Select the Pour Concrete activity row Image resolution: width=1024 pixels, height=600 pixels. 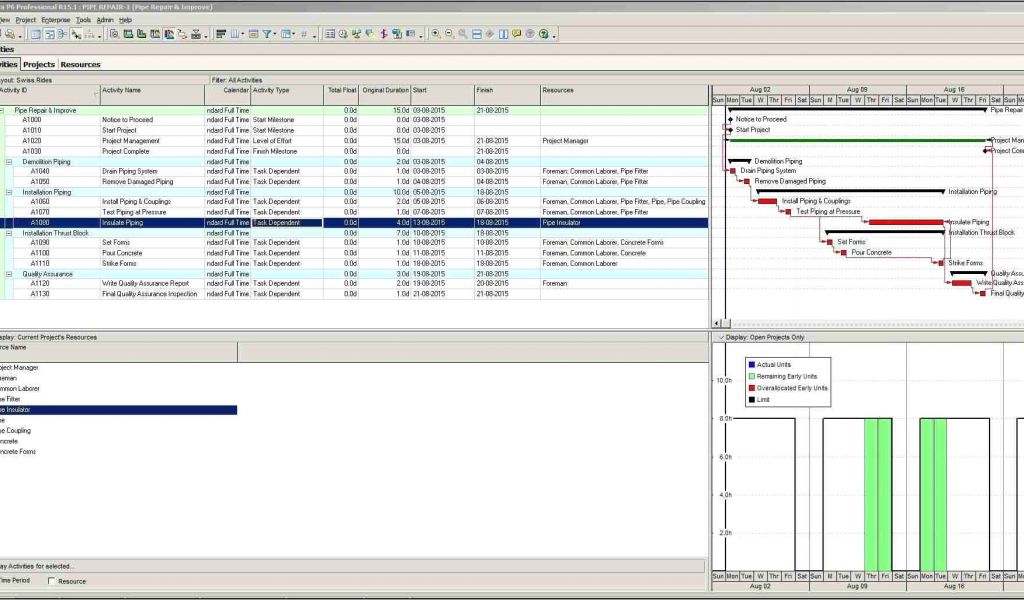click(x=122, y=253)
